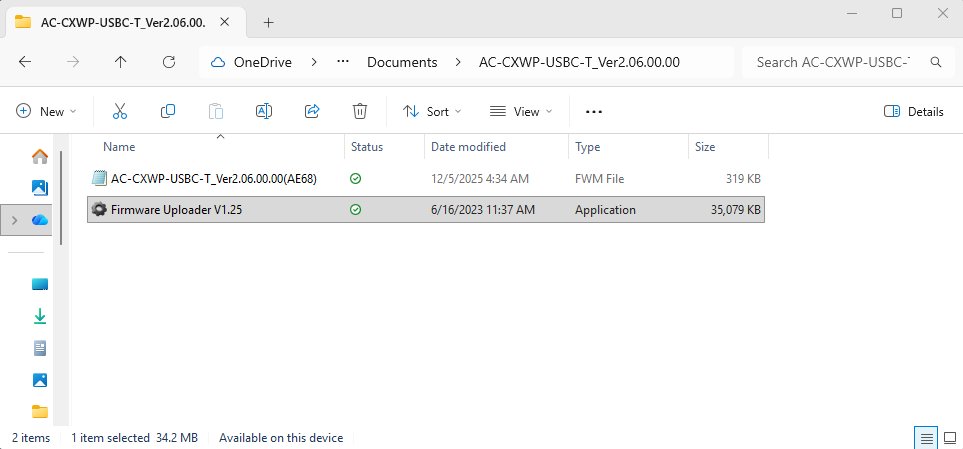Refresh the current folder

click(169, 62)
